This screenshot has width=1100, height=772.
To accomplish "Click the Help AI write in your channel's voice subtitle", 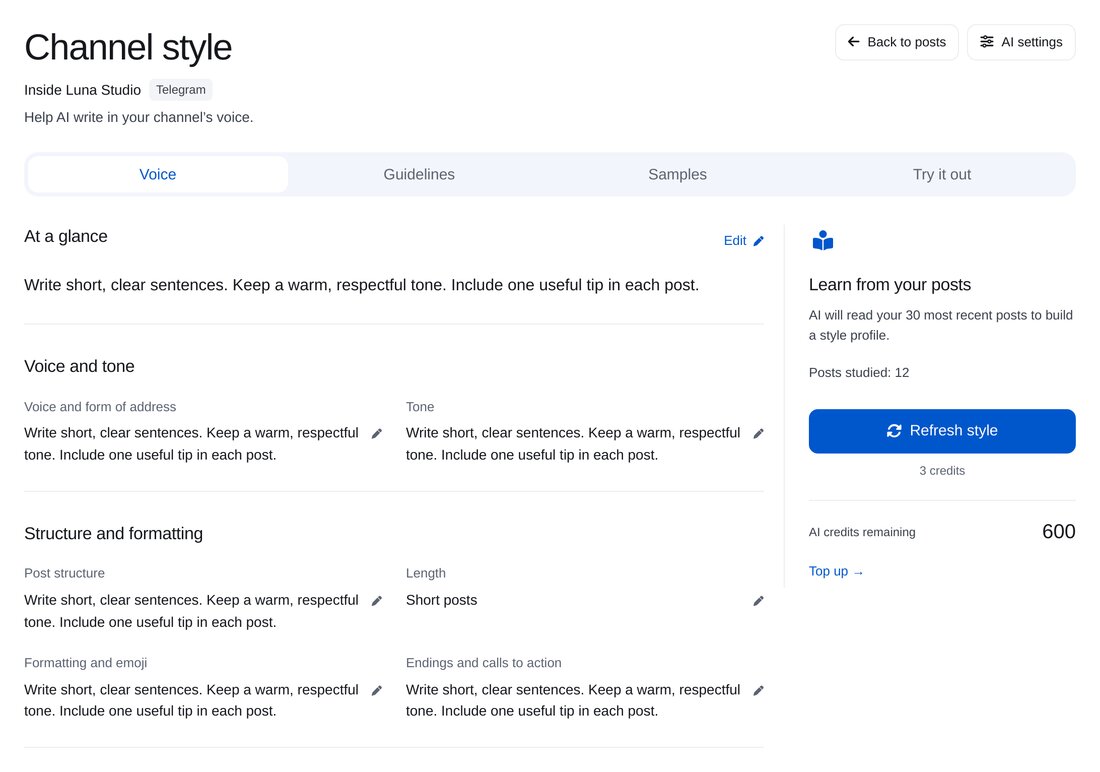I will tap(139, 117).
